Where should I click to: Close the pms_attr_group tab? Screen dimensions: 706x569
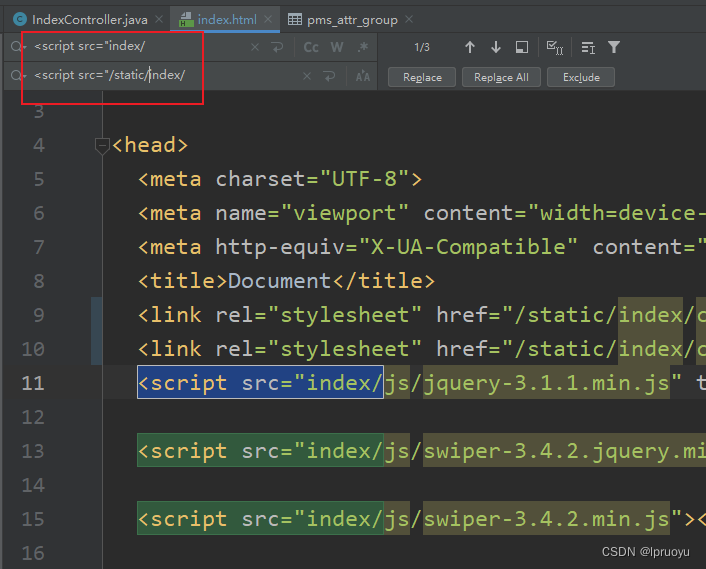409,19
